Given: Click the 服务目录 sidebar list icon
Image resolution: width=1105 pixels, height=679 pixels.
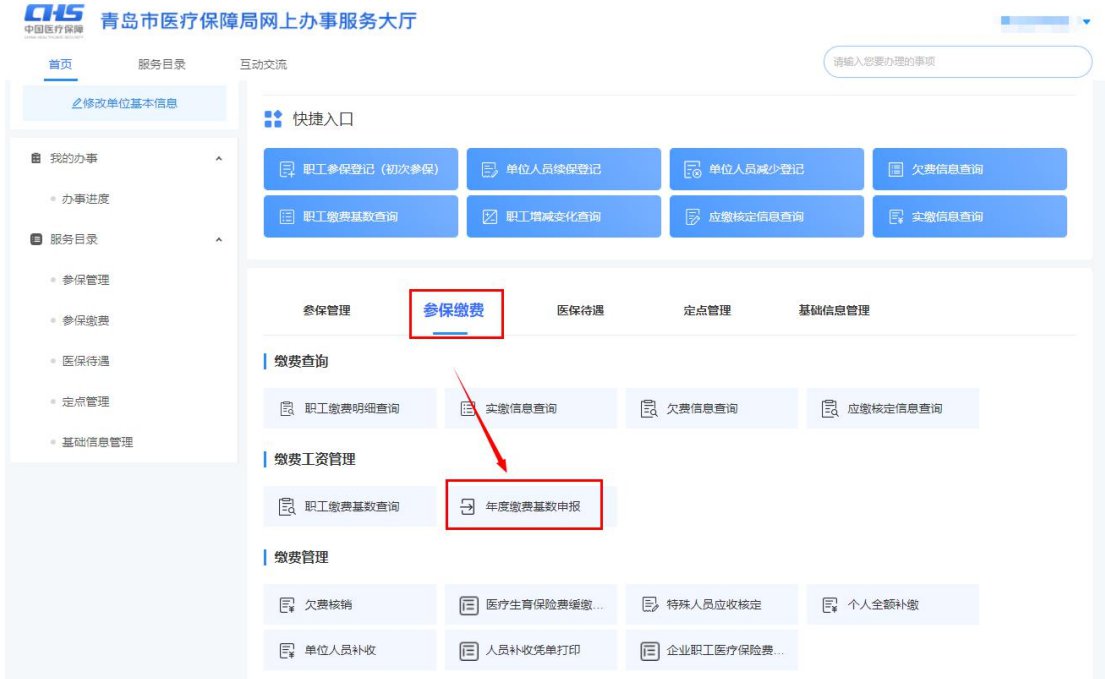Looking at the screenshot, I should click(36, 239).
